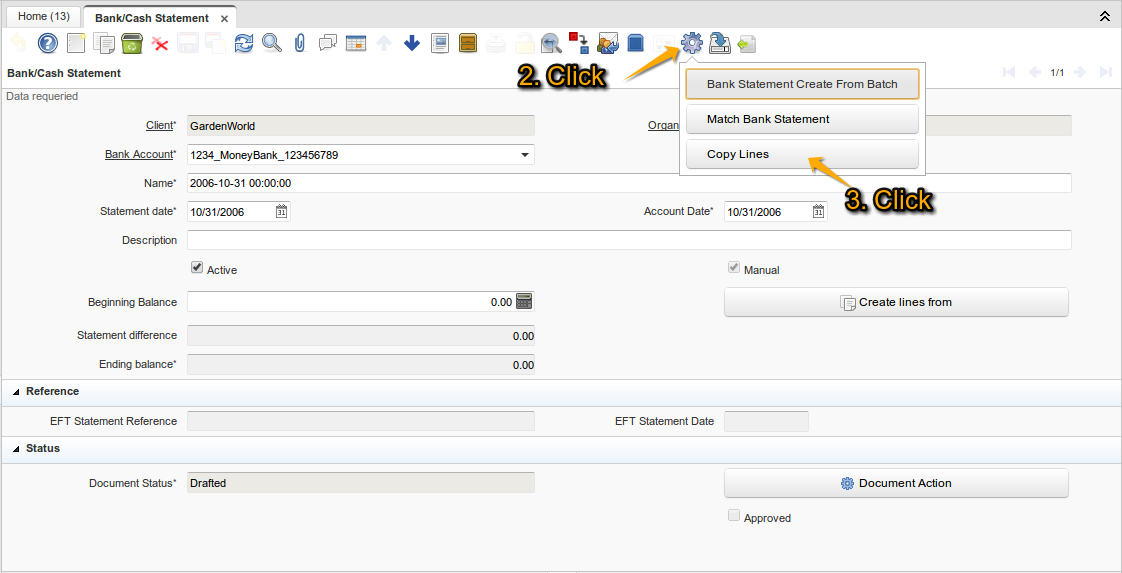Click the Account Date field
Image resolution: width=1122 pixels, height=573 pixels.
click(768, 212)
